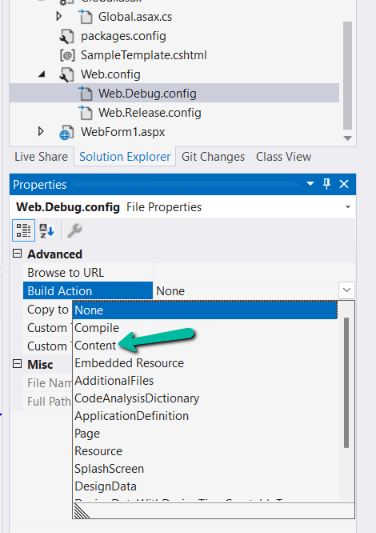Switch Properties to Categorized view
Image resolution: width=376 pixels, height=533 pixels.
coord(23,230)
